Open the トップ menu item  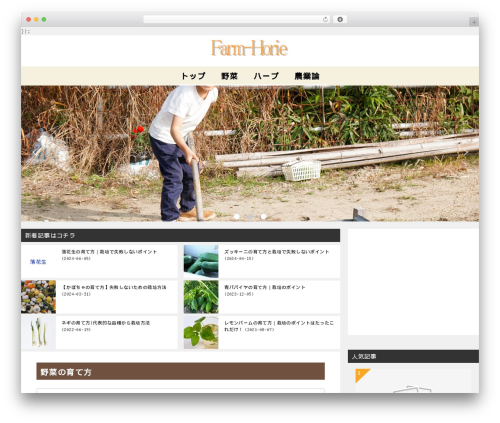point(193,76)
